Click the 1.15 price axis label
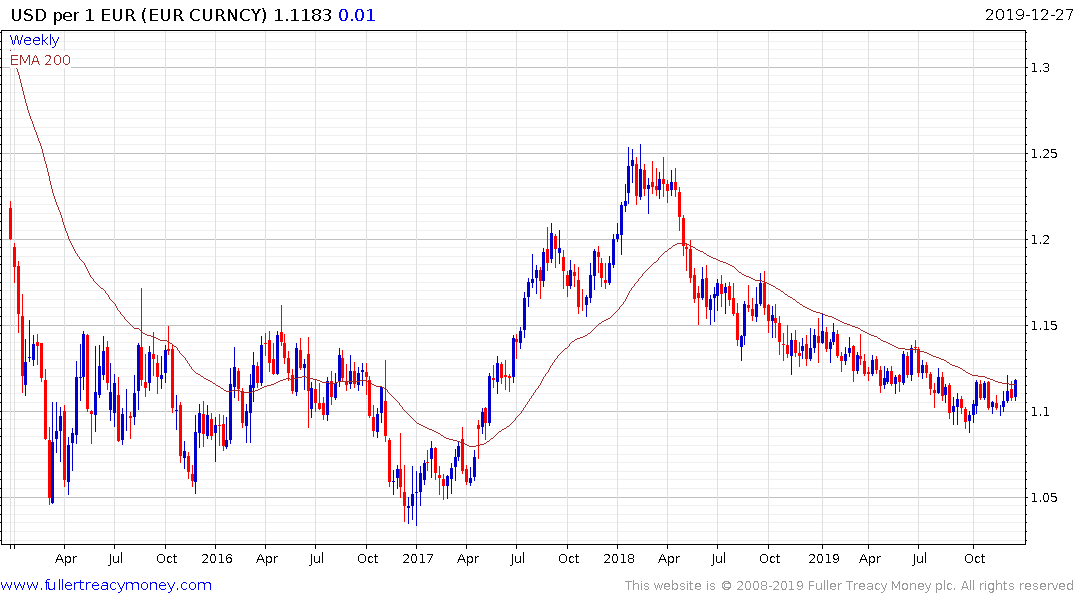The height and width of the screenshot is (600, 1075). [1043, 325]
